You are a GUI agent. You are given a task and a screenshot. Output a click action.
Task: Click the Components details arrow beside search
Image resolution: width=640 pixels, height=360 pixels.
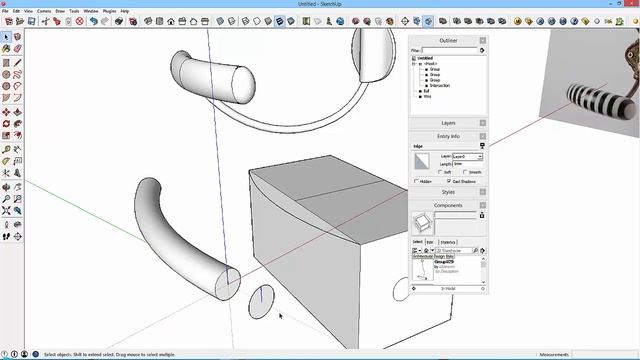(x=482, y=250)
